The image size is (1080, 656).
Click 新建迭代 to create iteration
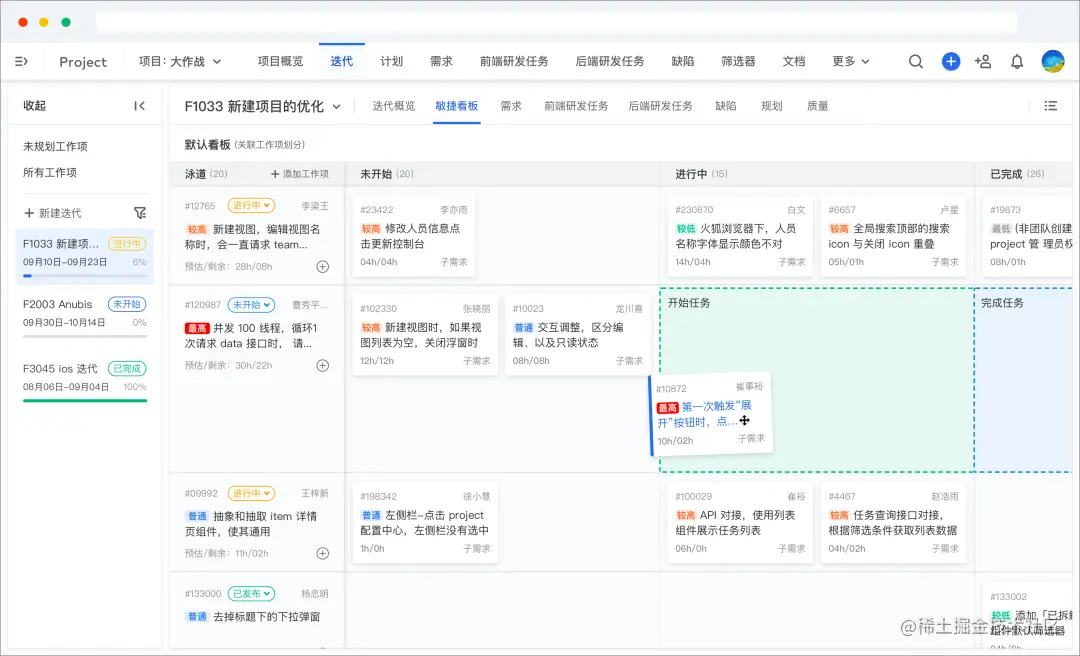click(53, 213)
